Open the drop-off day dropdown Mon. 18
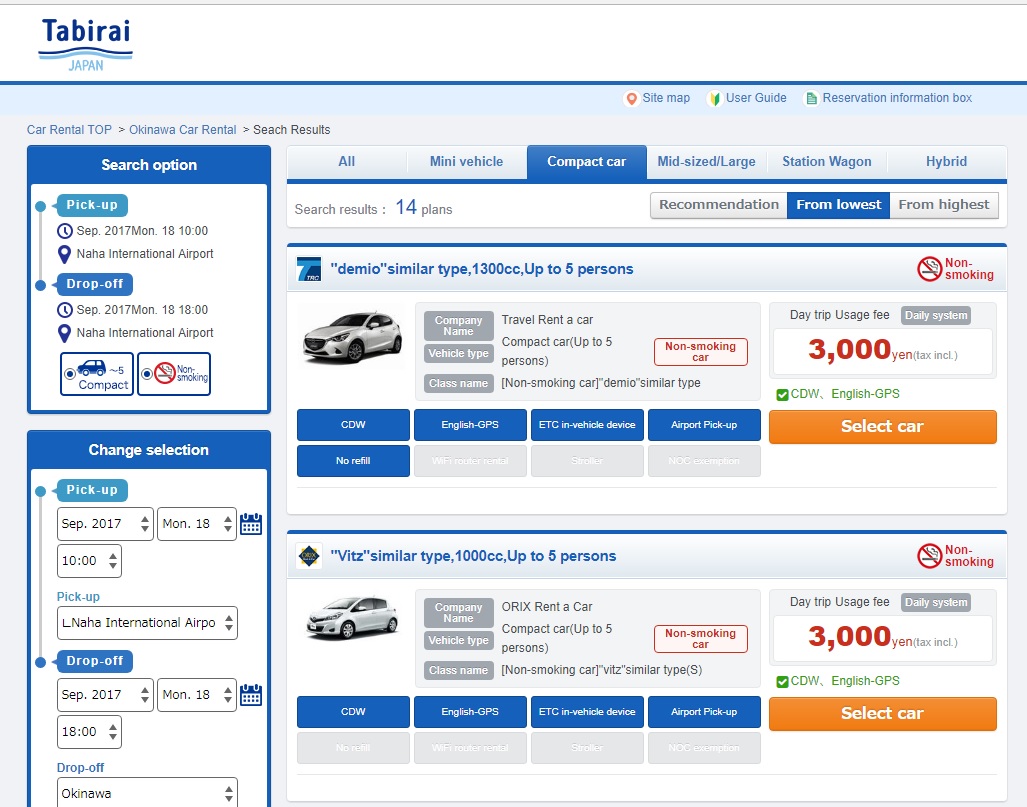The width and height of the screenshot is (1027, 807). pos(196,695)
